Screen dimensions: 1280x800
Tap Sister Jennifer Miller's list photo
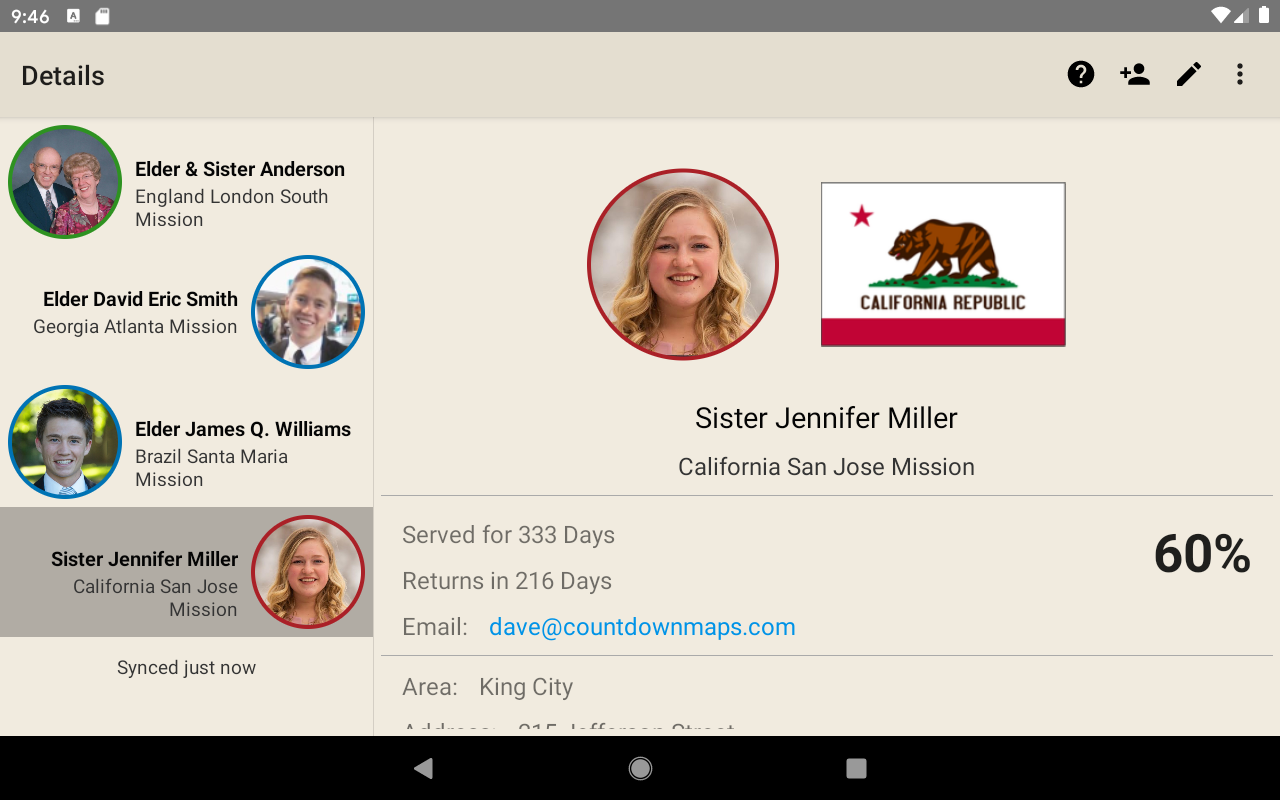[308, 572]
